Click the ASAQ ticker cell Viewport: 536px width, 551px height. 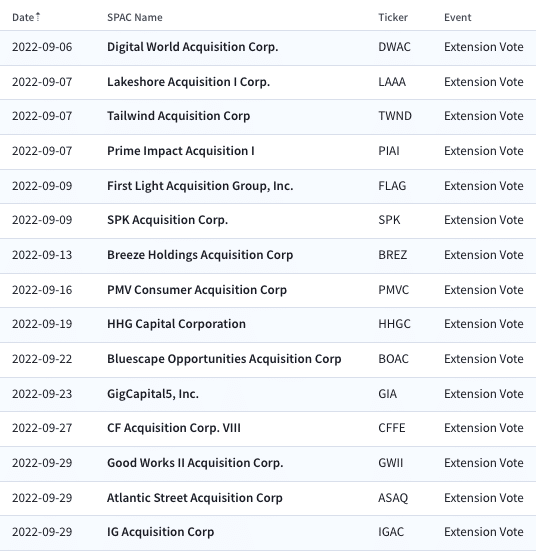[393, 498]
